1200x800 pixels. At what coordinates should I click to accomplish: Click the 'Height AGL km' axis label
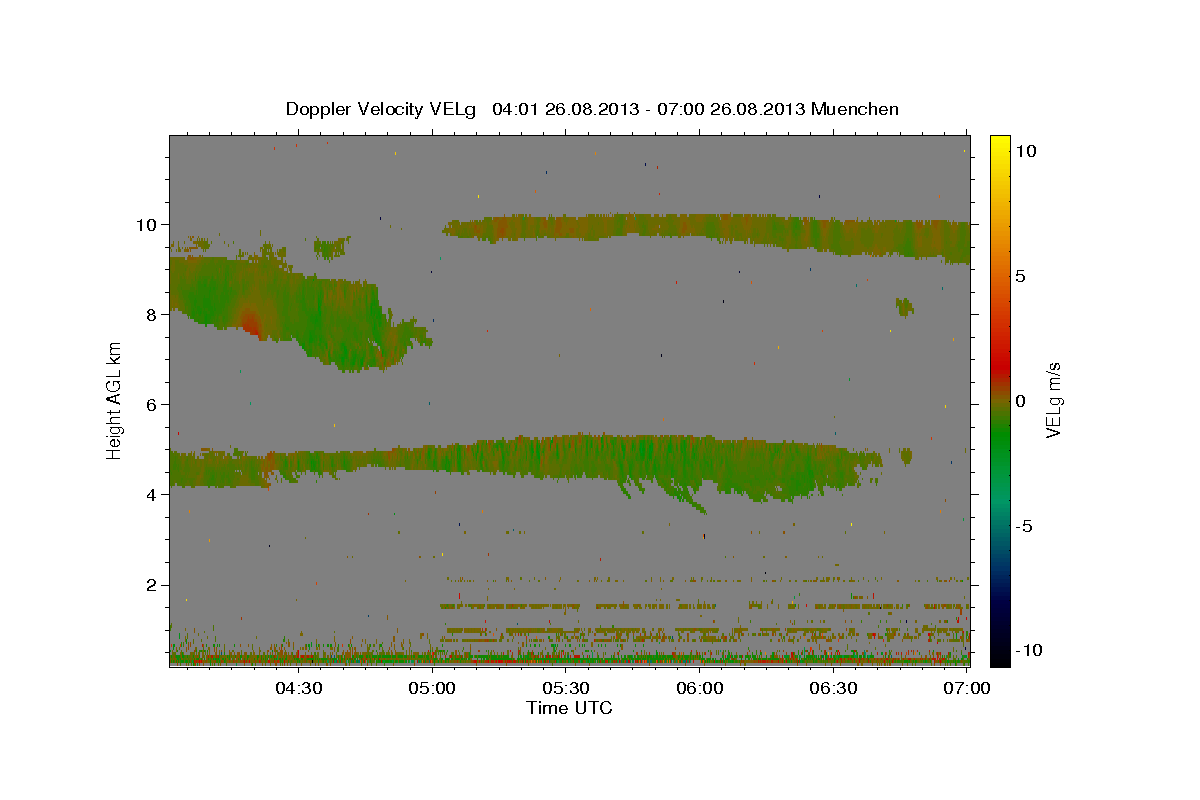pyautogui.click(x=115, y=399)
